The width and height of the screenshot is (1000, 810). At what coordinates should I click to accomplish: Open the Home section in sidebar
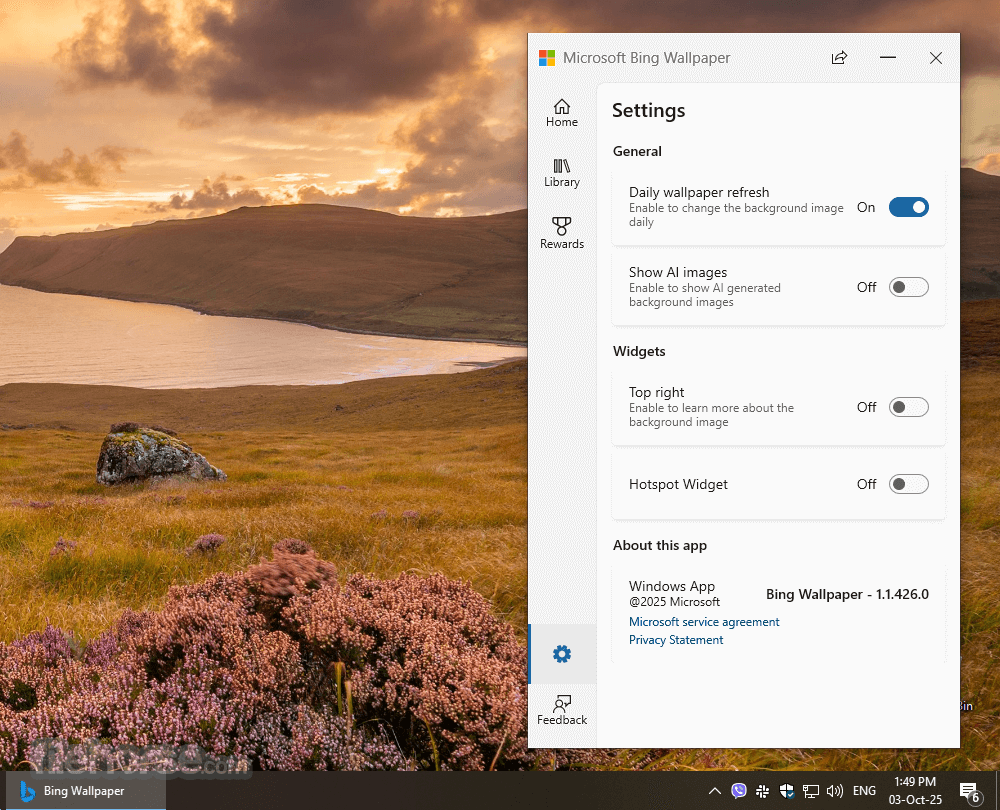tap(561, 113)
